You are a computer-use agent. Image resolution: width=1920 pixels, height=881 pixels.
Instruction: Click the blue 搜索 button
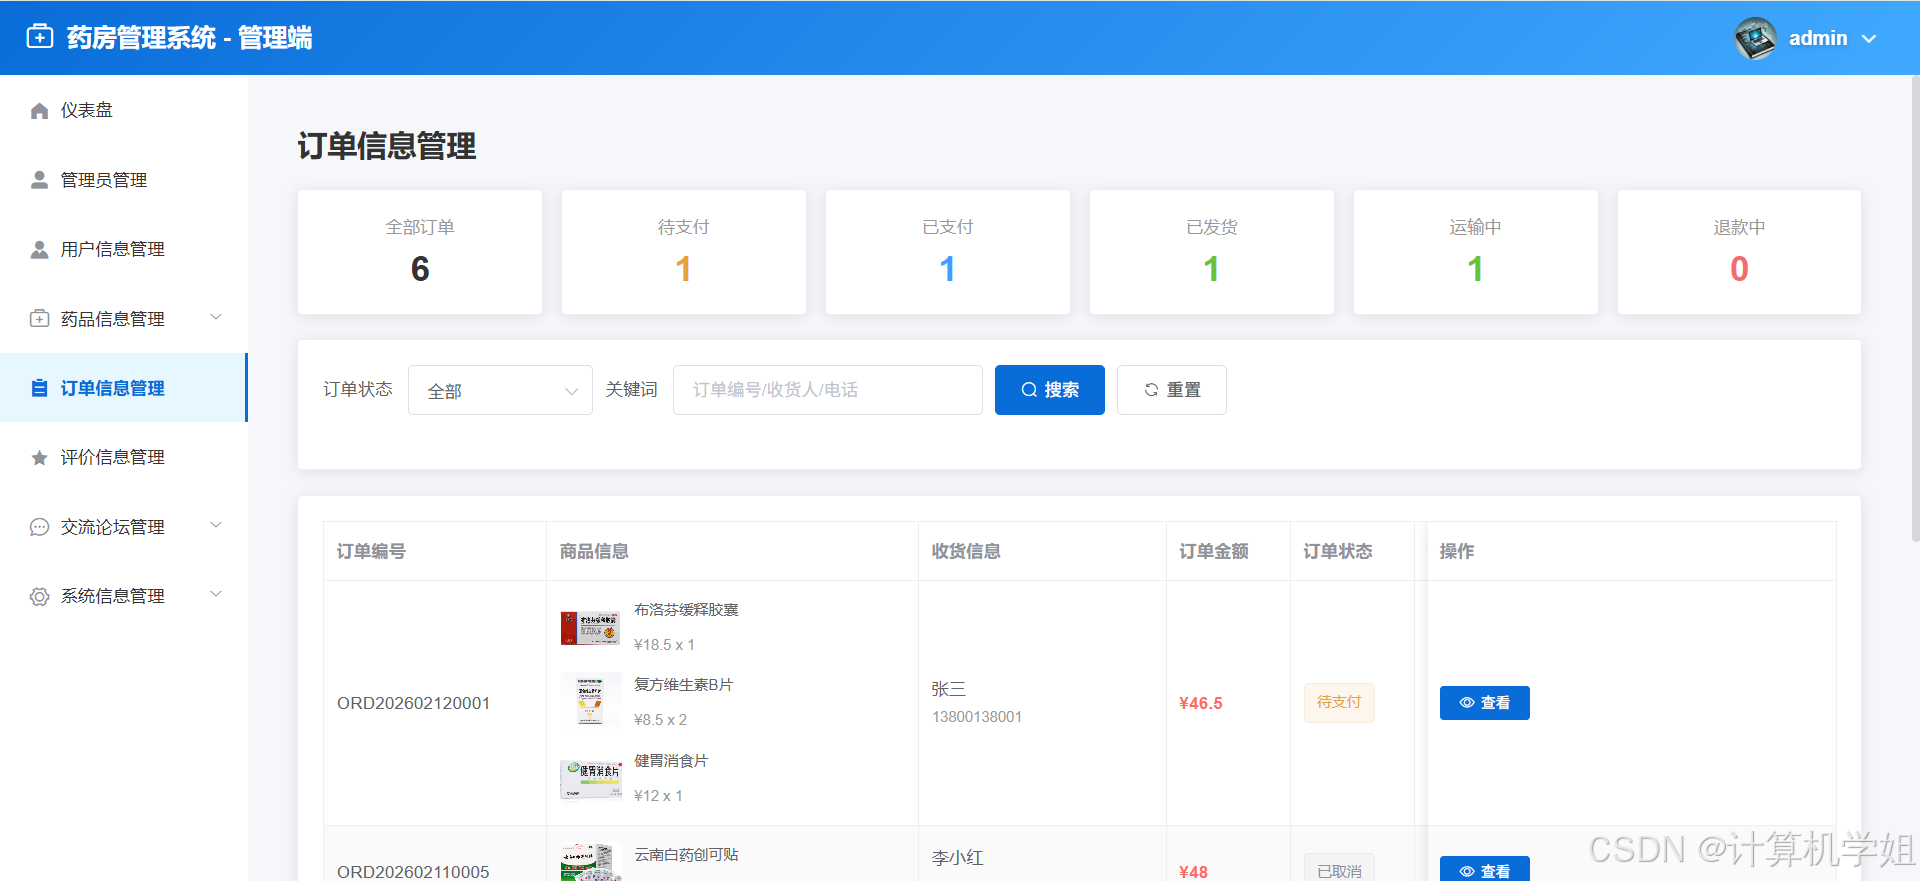(x=1050, y=390)
